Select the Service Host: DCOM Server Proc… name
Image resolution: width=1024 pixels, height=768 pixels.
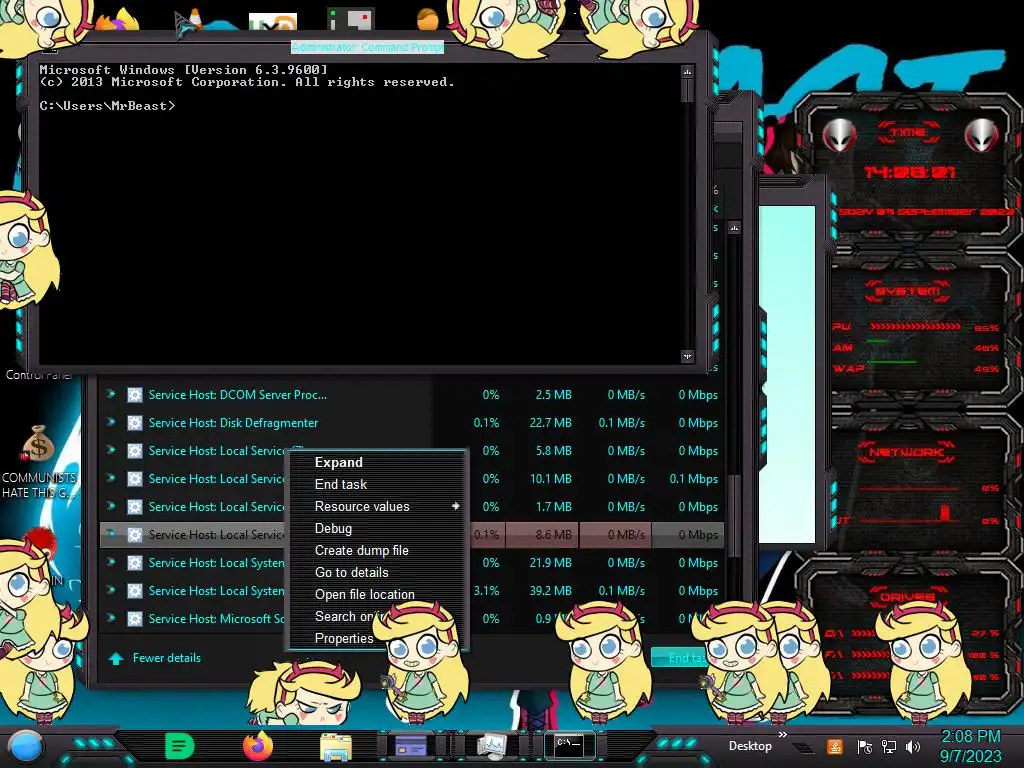(x=238, y=394)
